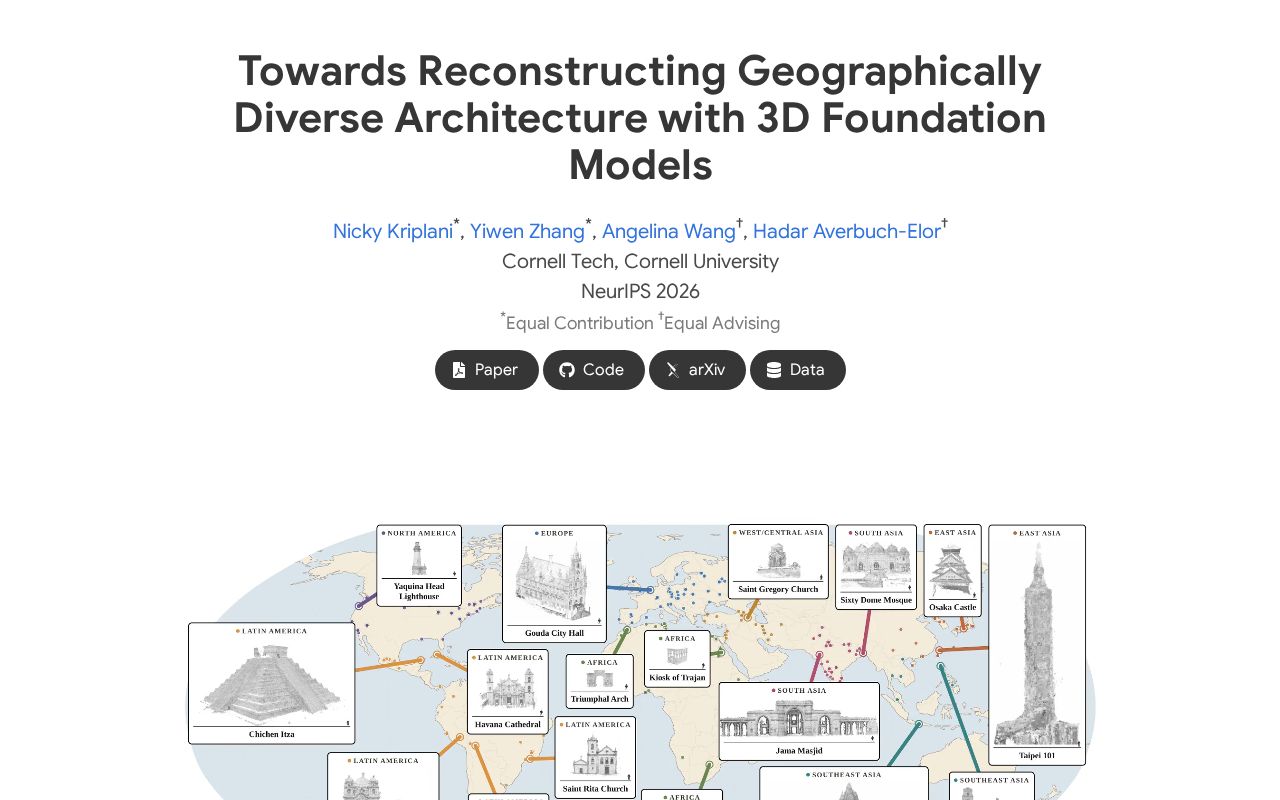Open Angelina Wang's author link
The width and height of the screenshot is (1280, 800).
click(669, 231)
